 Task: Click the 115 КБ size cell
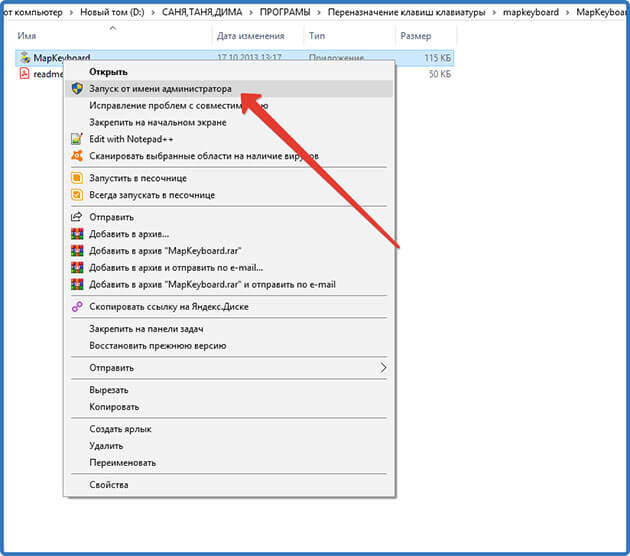(x=438, y=58)
